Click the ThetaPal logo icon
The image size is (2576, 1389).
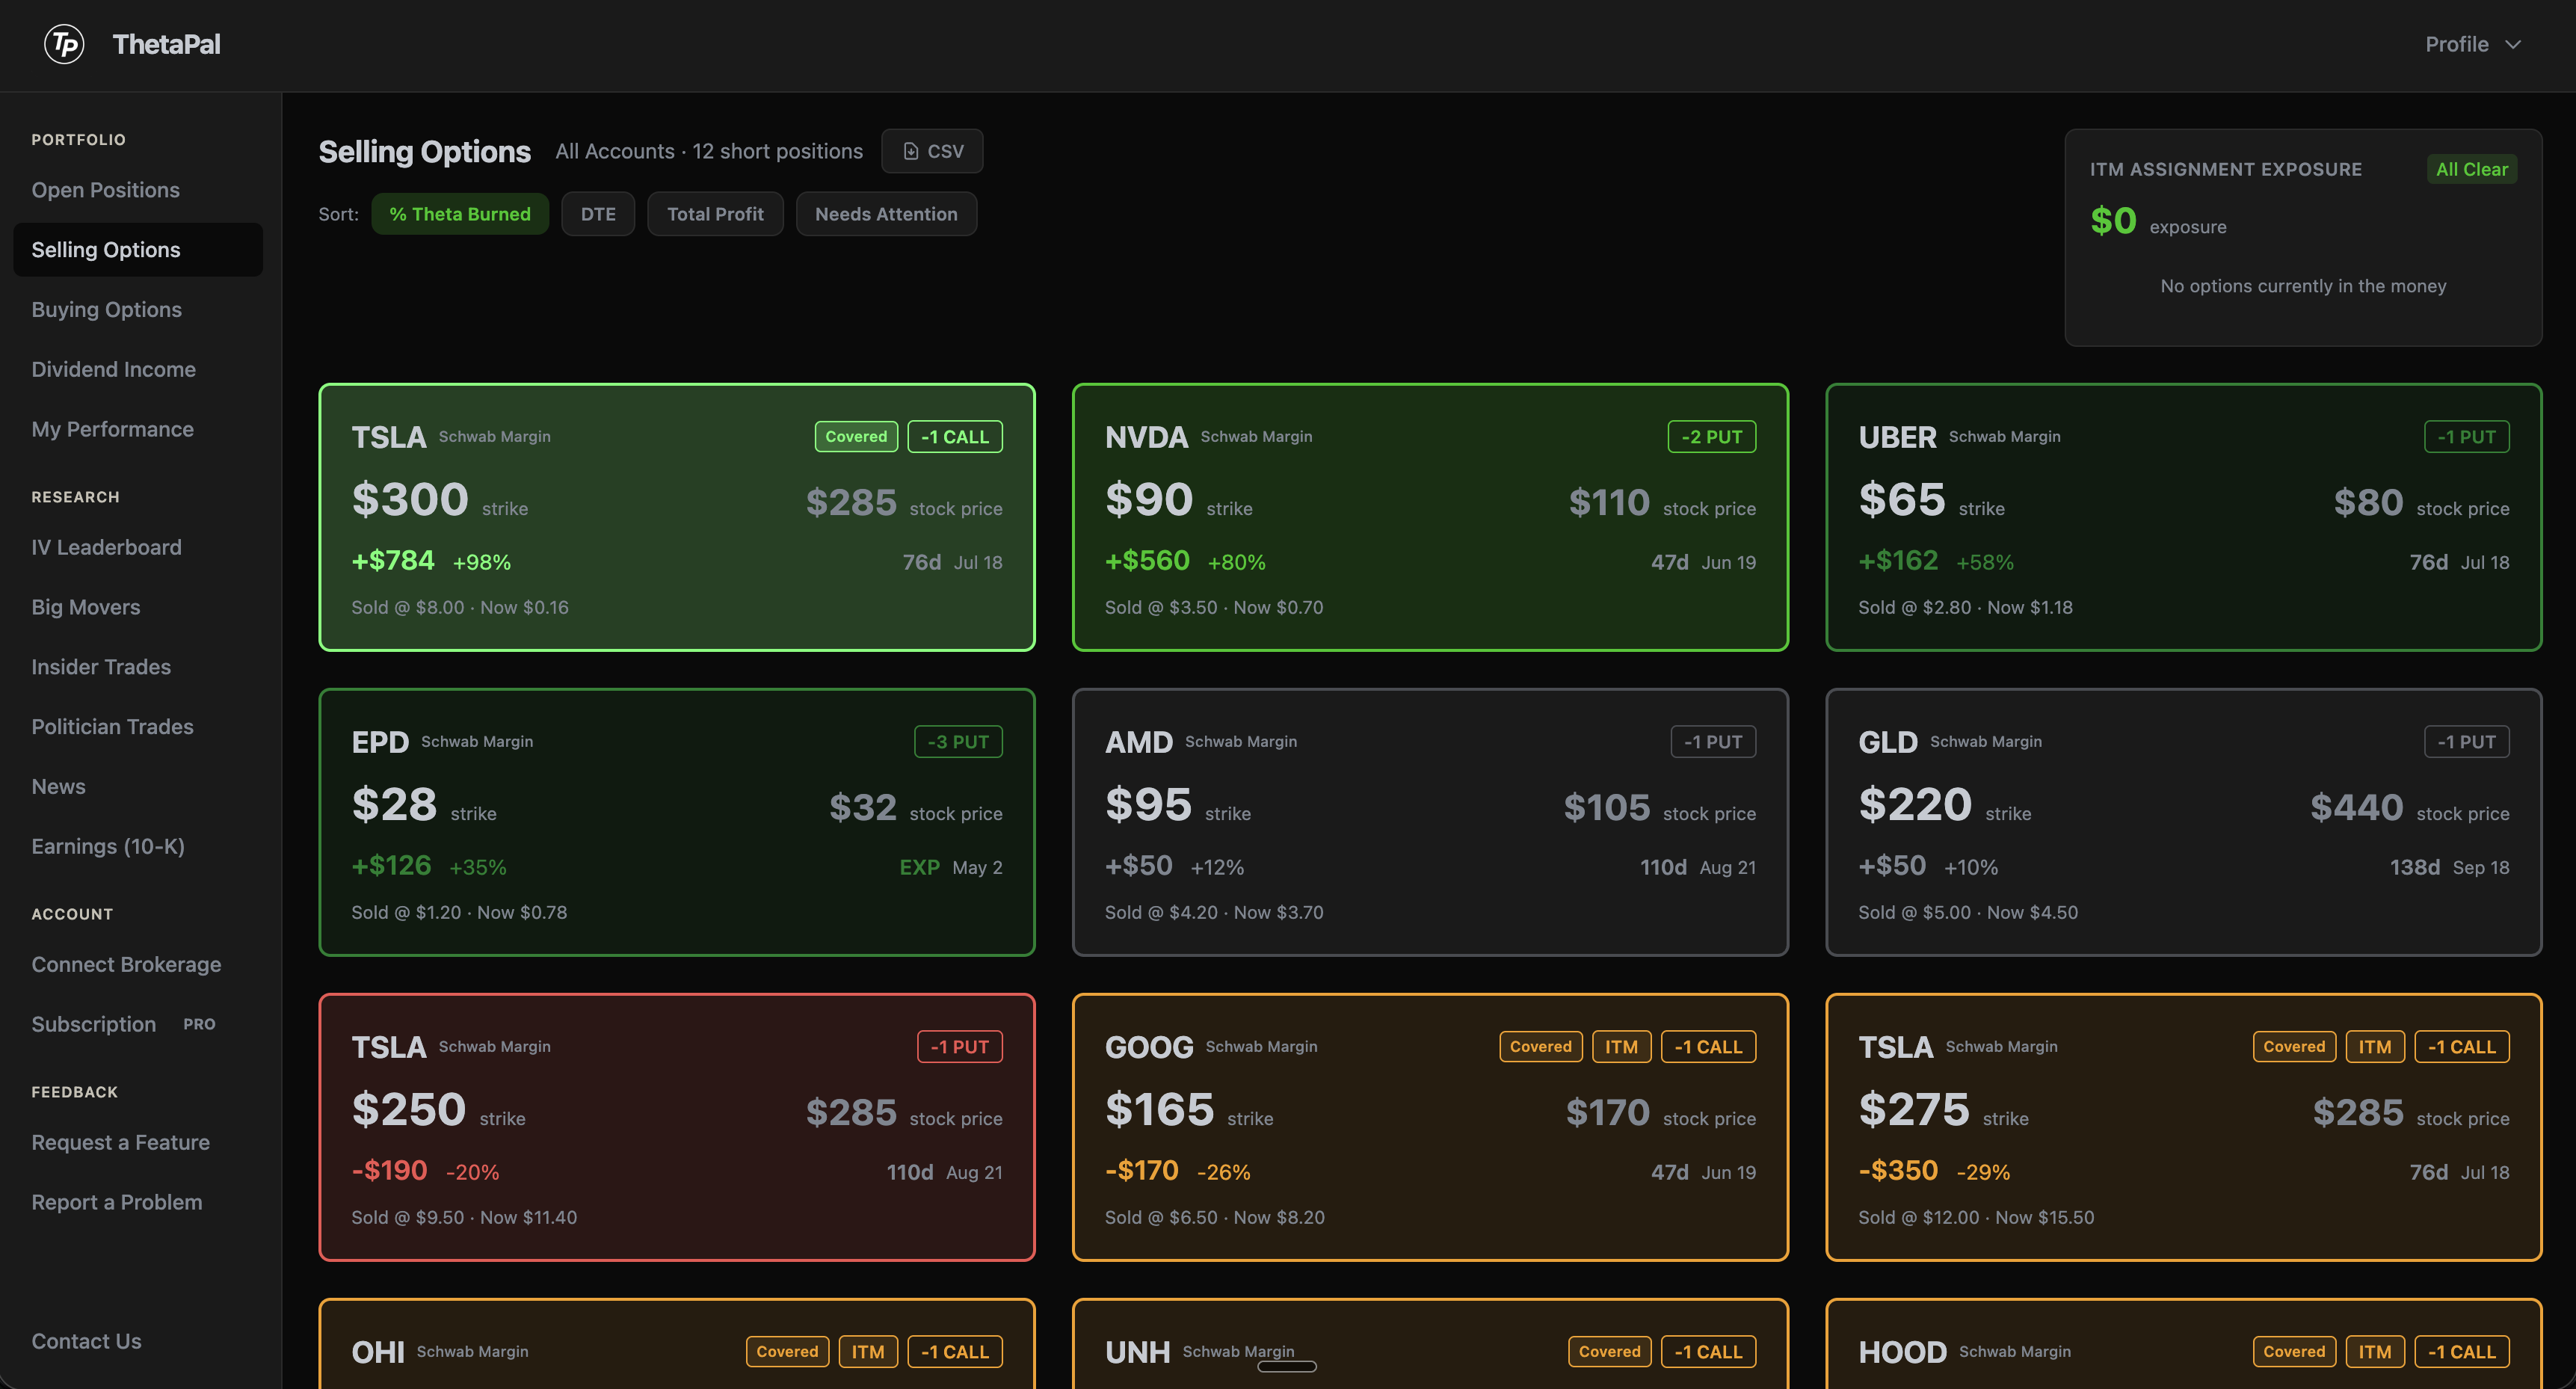64,44
